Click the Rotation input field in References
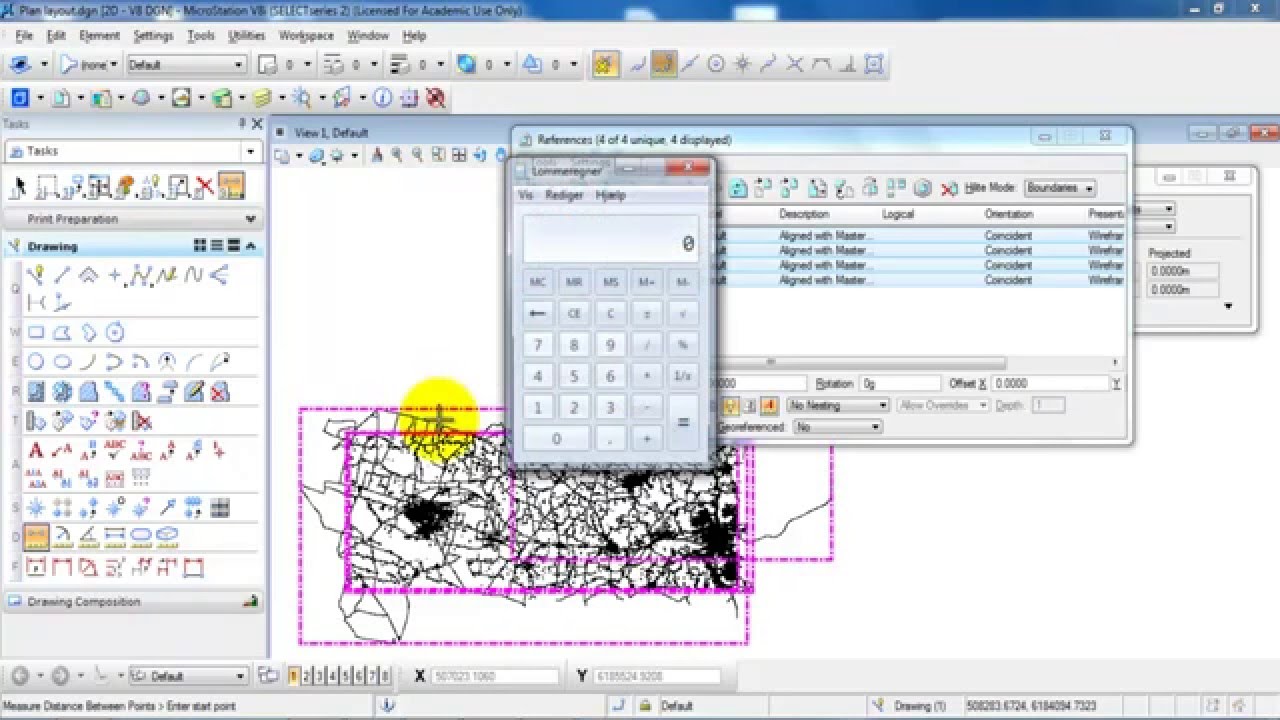 pos(900,383)
